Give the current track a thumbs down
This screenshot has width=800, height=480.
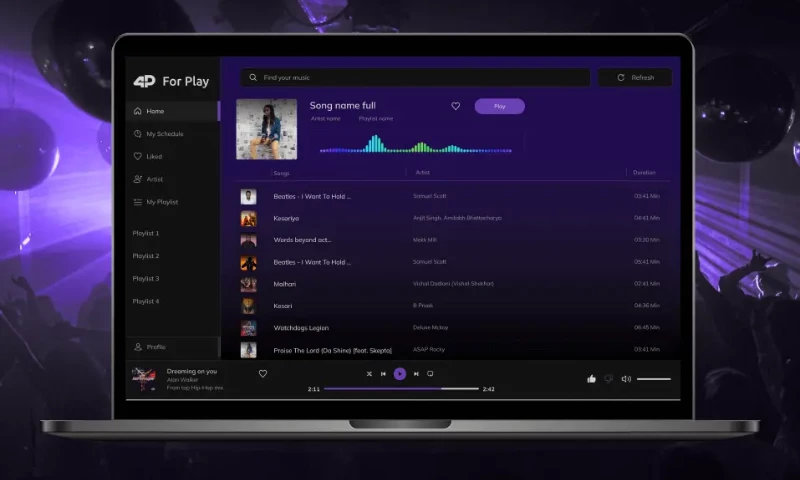[x=608, y=379]
